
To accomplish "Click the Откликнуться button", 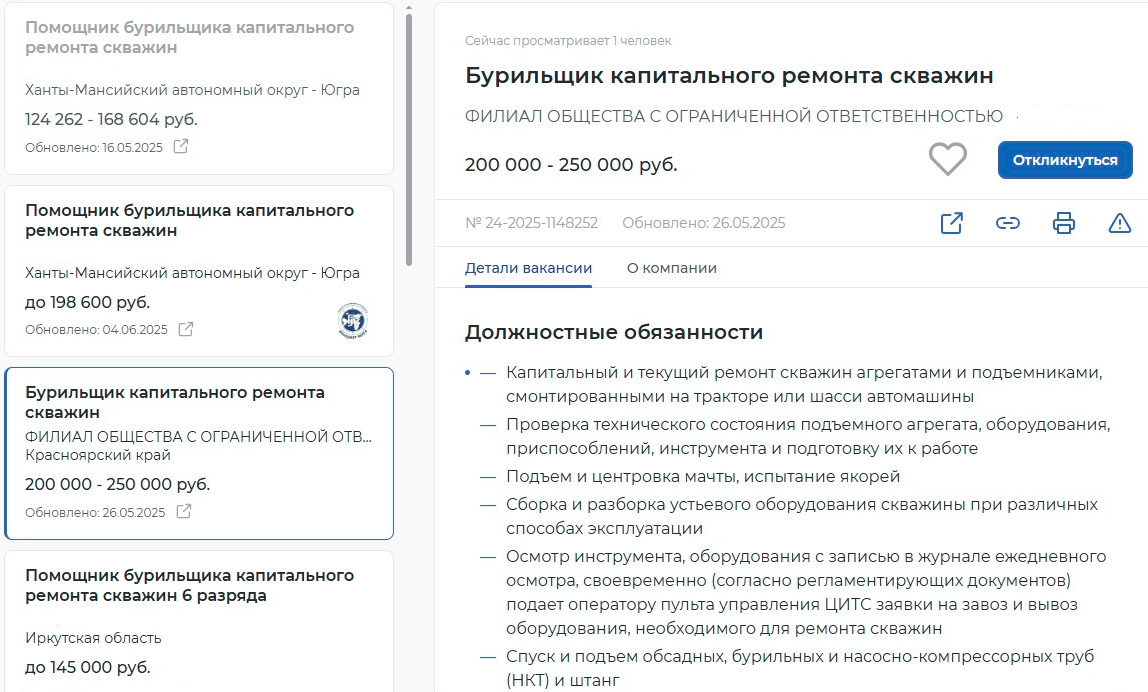I will point(1065,160).
